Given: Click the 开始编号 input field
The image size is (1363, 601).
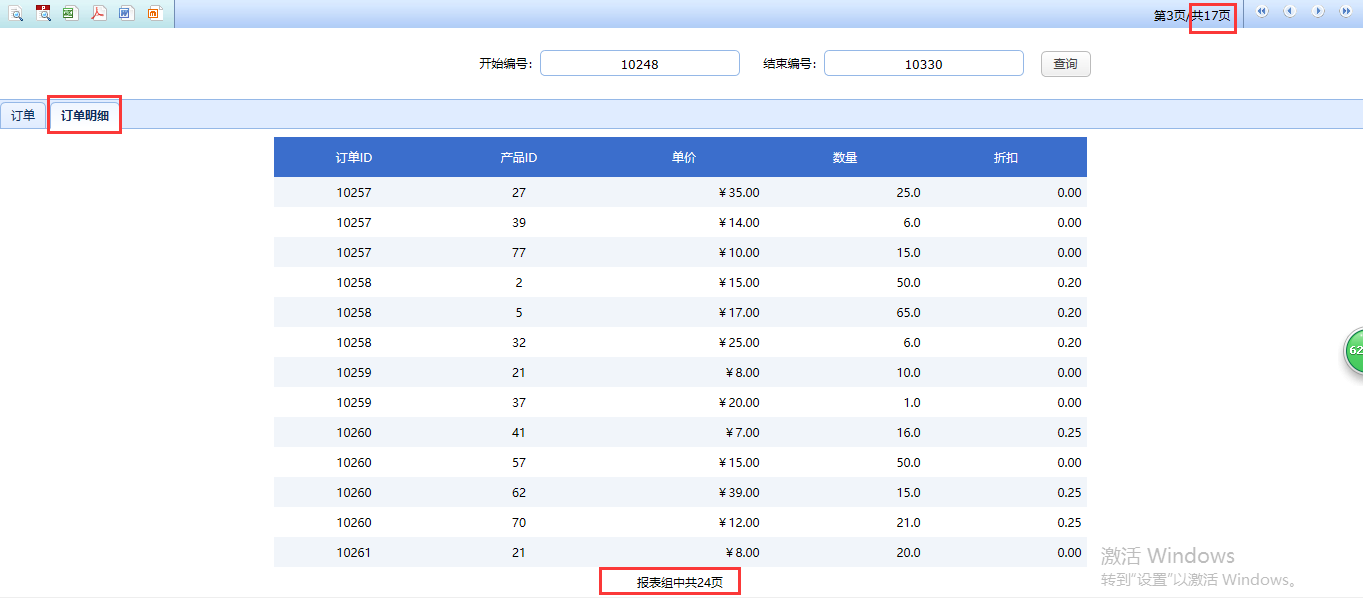Looking at the screenshot, I should tap(639, 64).
